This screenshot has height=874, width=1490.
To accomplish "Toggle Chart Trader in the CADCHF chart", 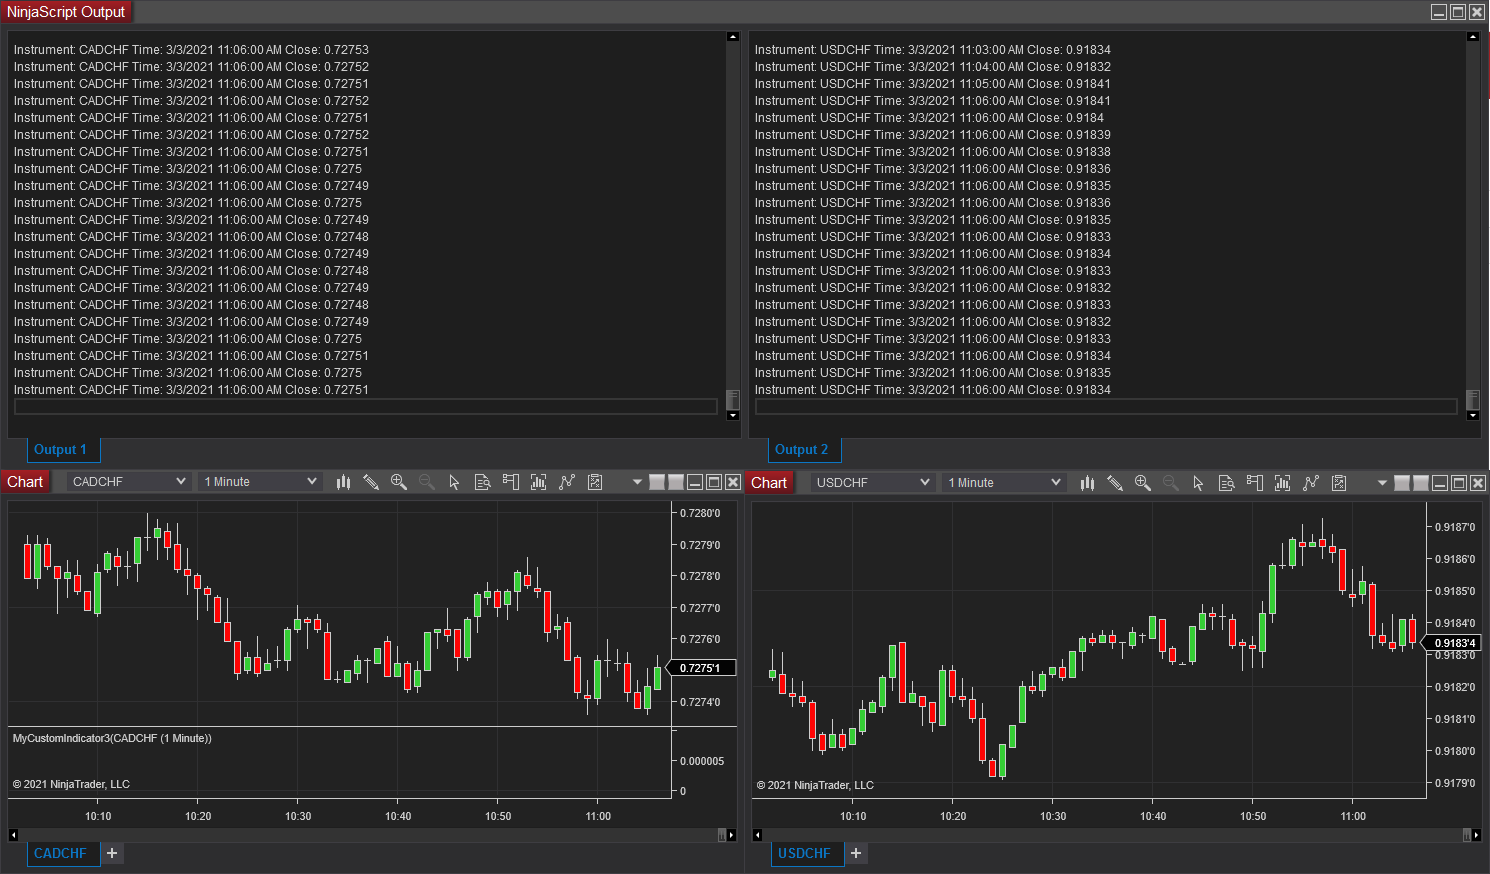I will [x=510, y=482].
